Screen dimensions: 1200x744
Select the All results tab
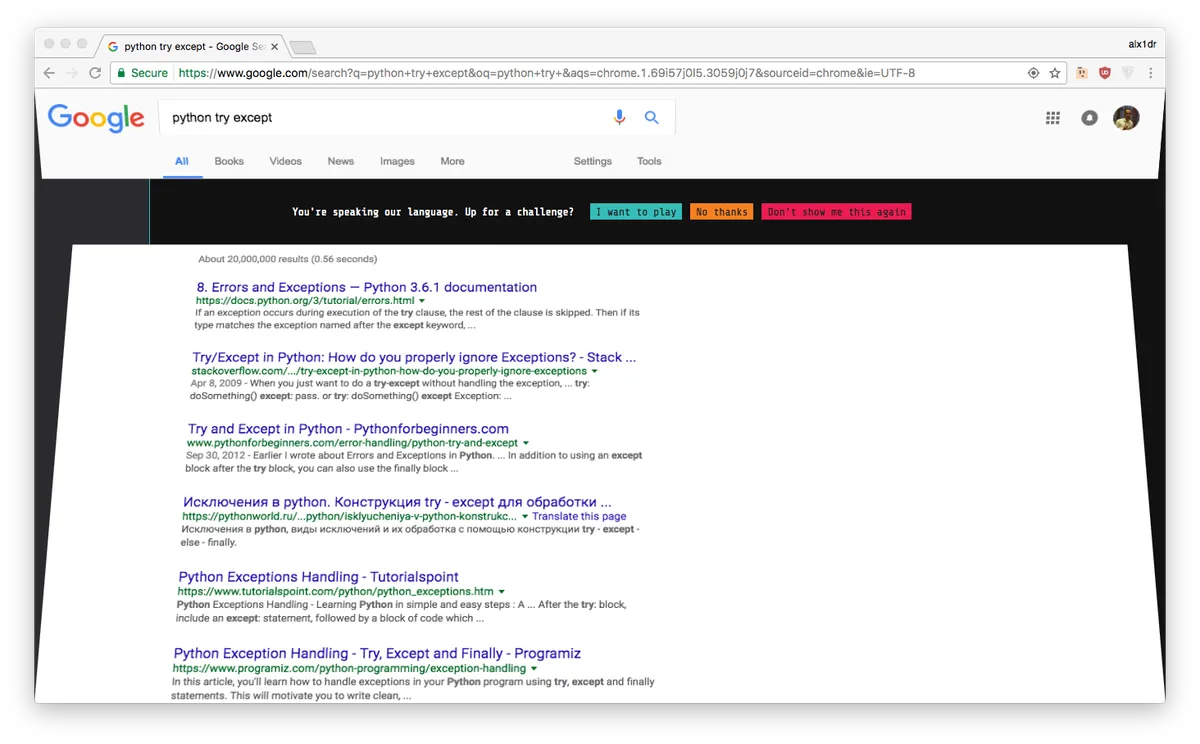click(x=182, y=161)
